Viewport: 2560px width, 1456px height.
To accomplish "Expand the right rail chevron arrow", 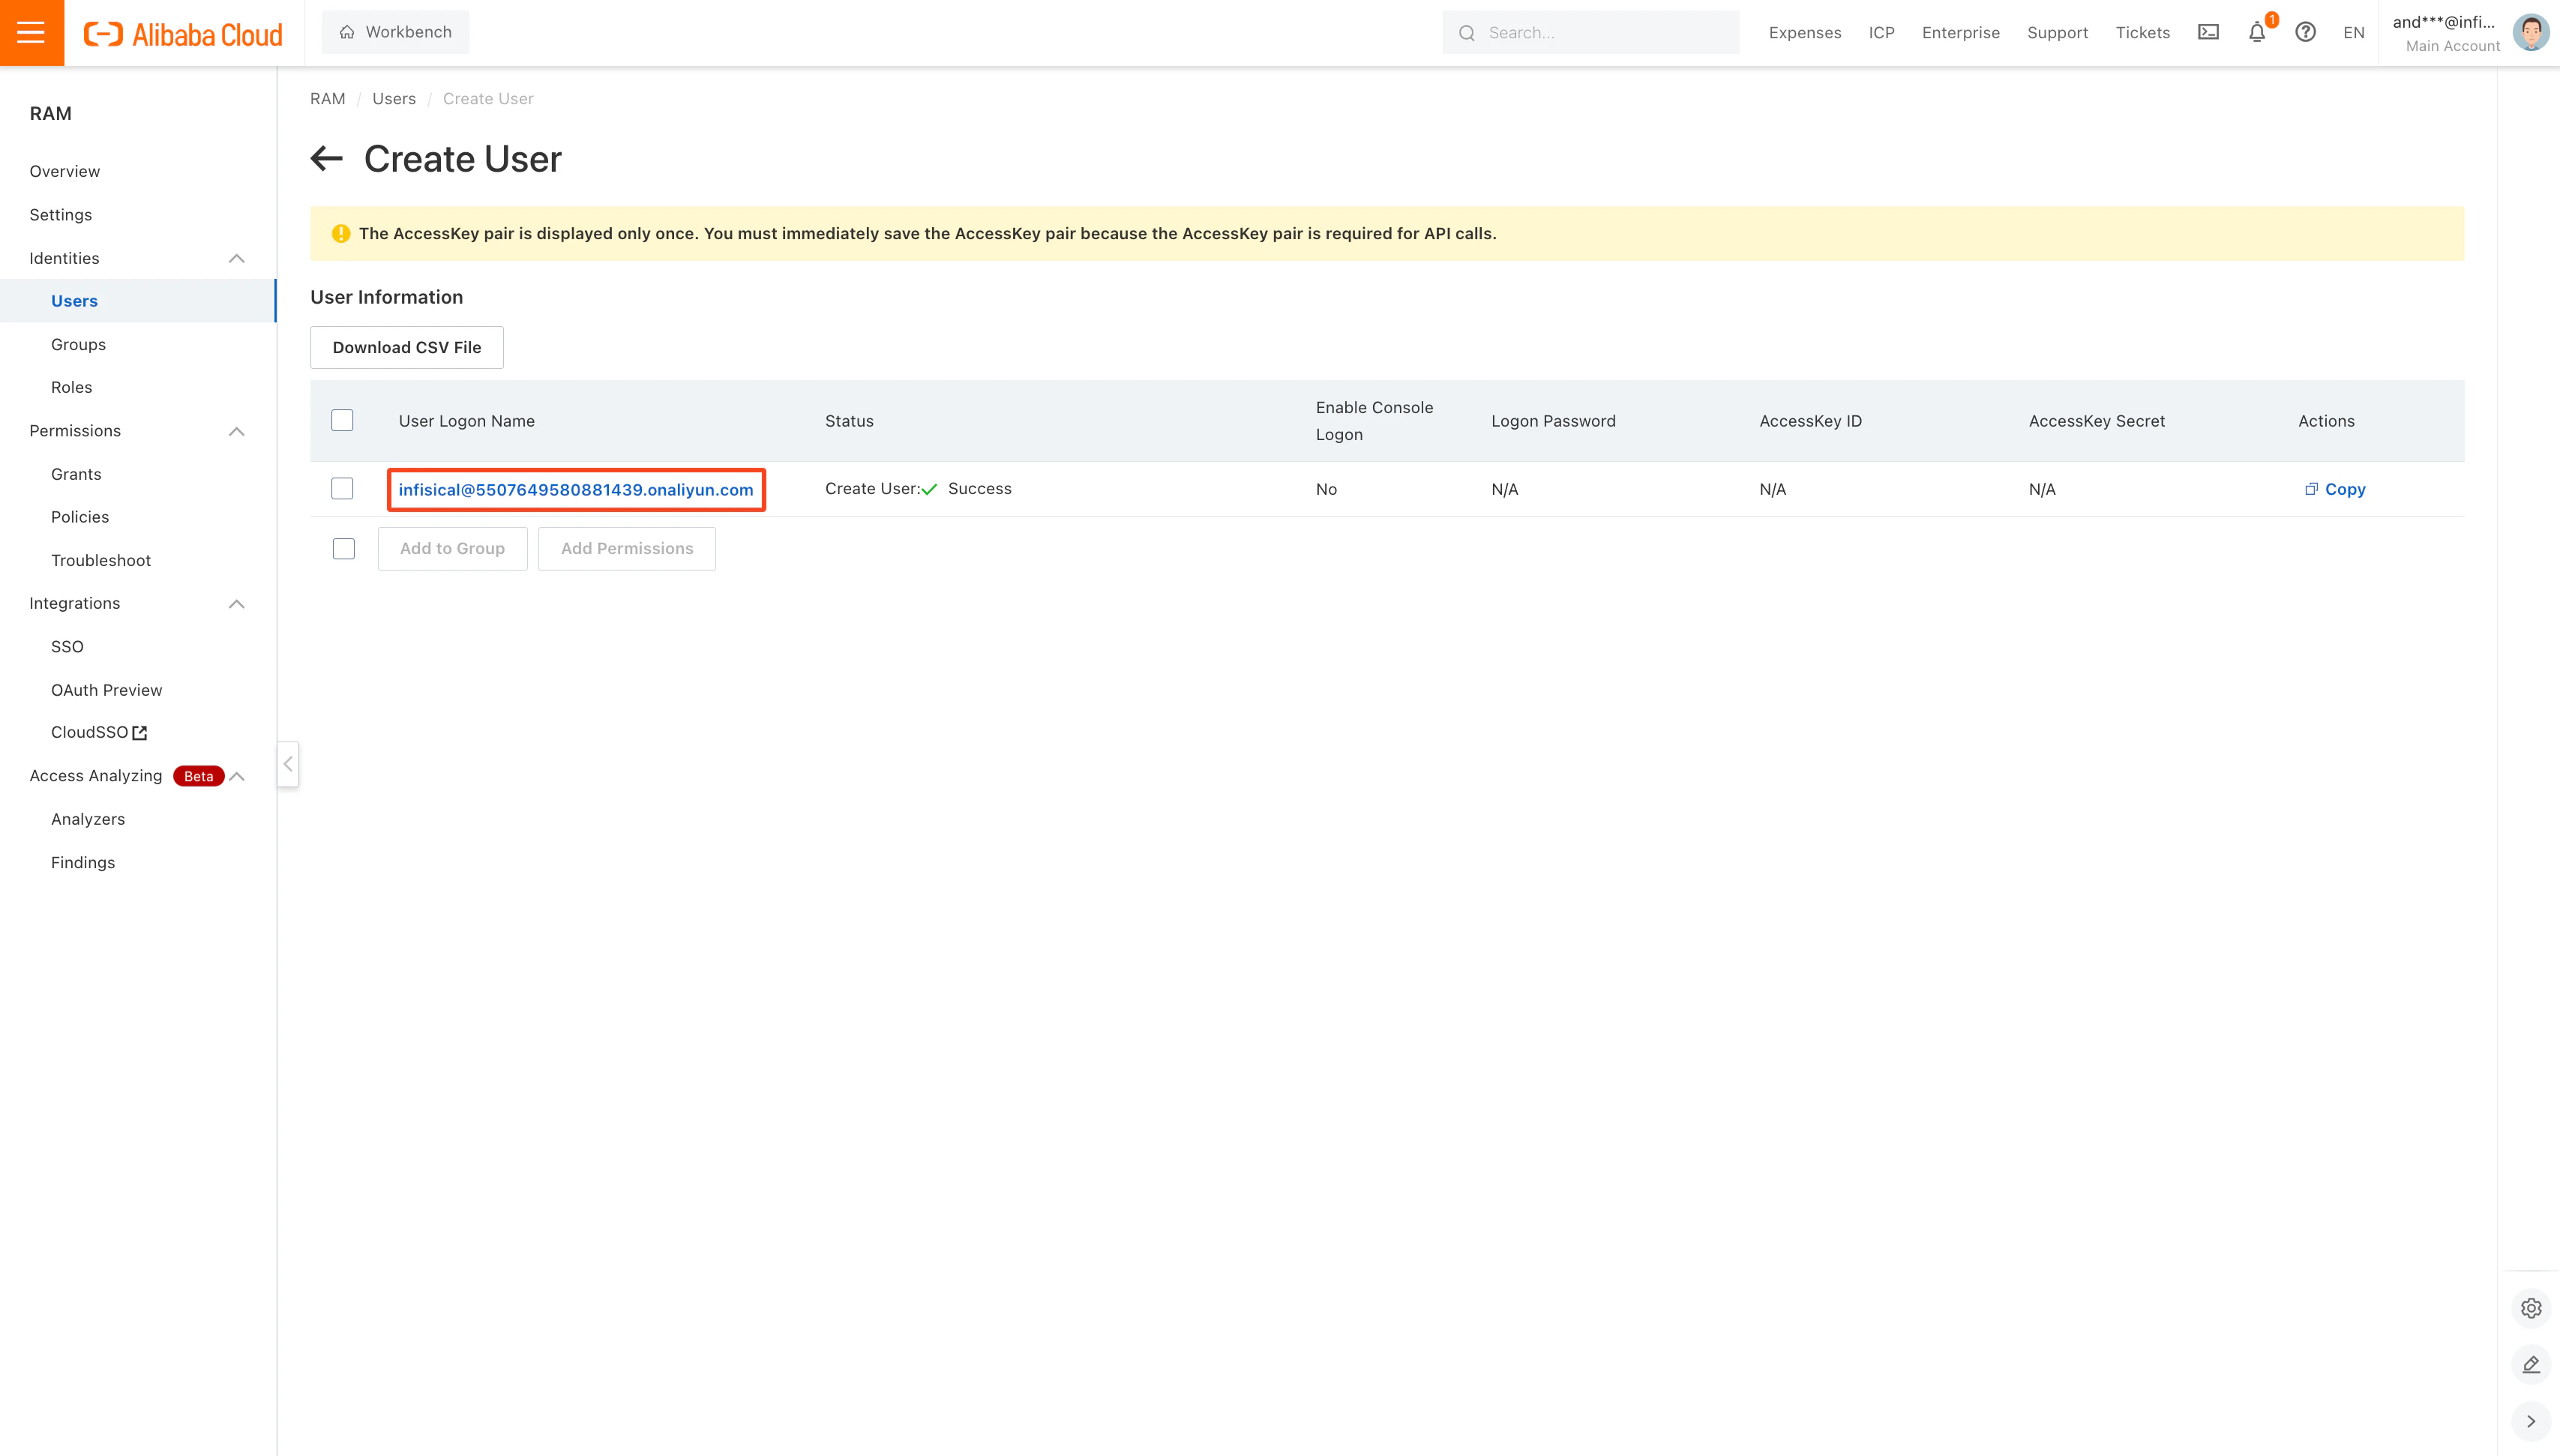I will (x=2531, y=1421).
